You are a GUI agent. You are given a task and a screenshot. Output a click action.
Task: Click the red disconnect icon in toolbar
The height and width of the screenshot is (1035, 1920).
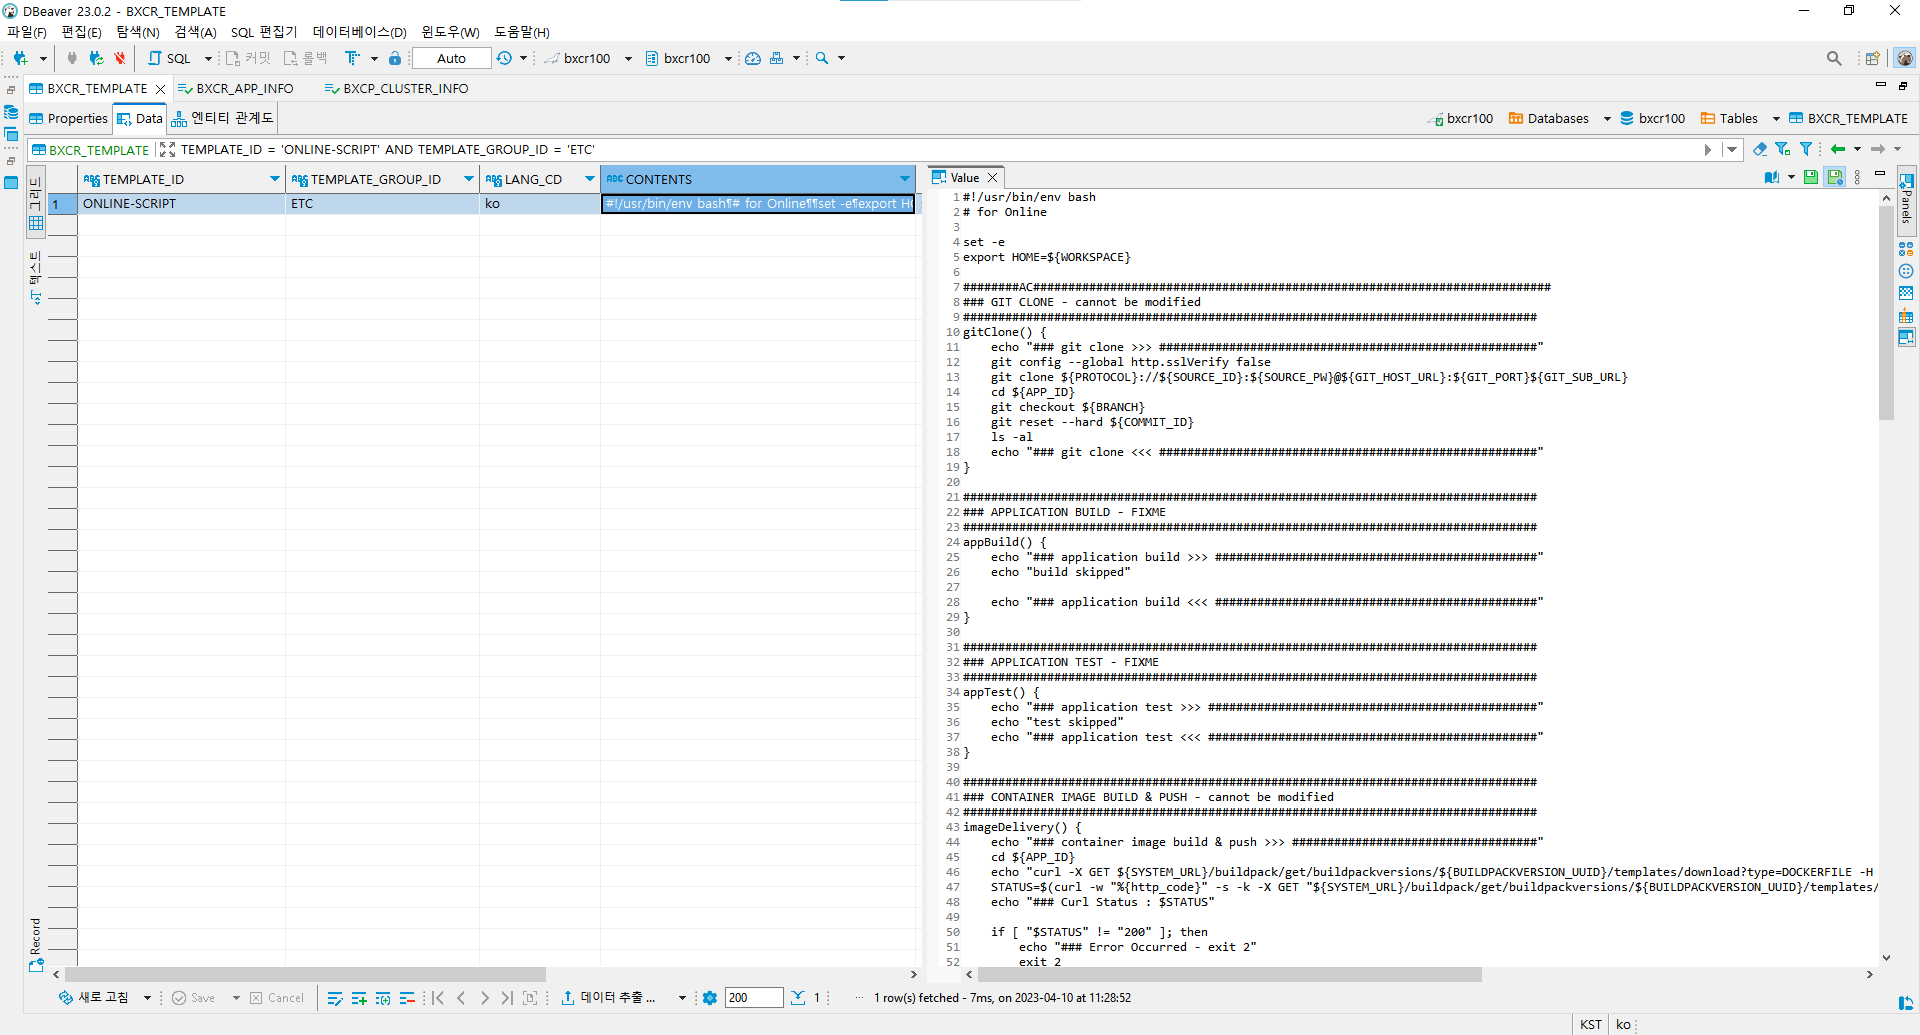pyautogui.click(x=120, y=58)
